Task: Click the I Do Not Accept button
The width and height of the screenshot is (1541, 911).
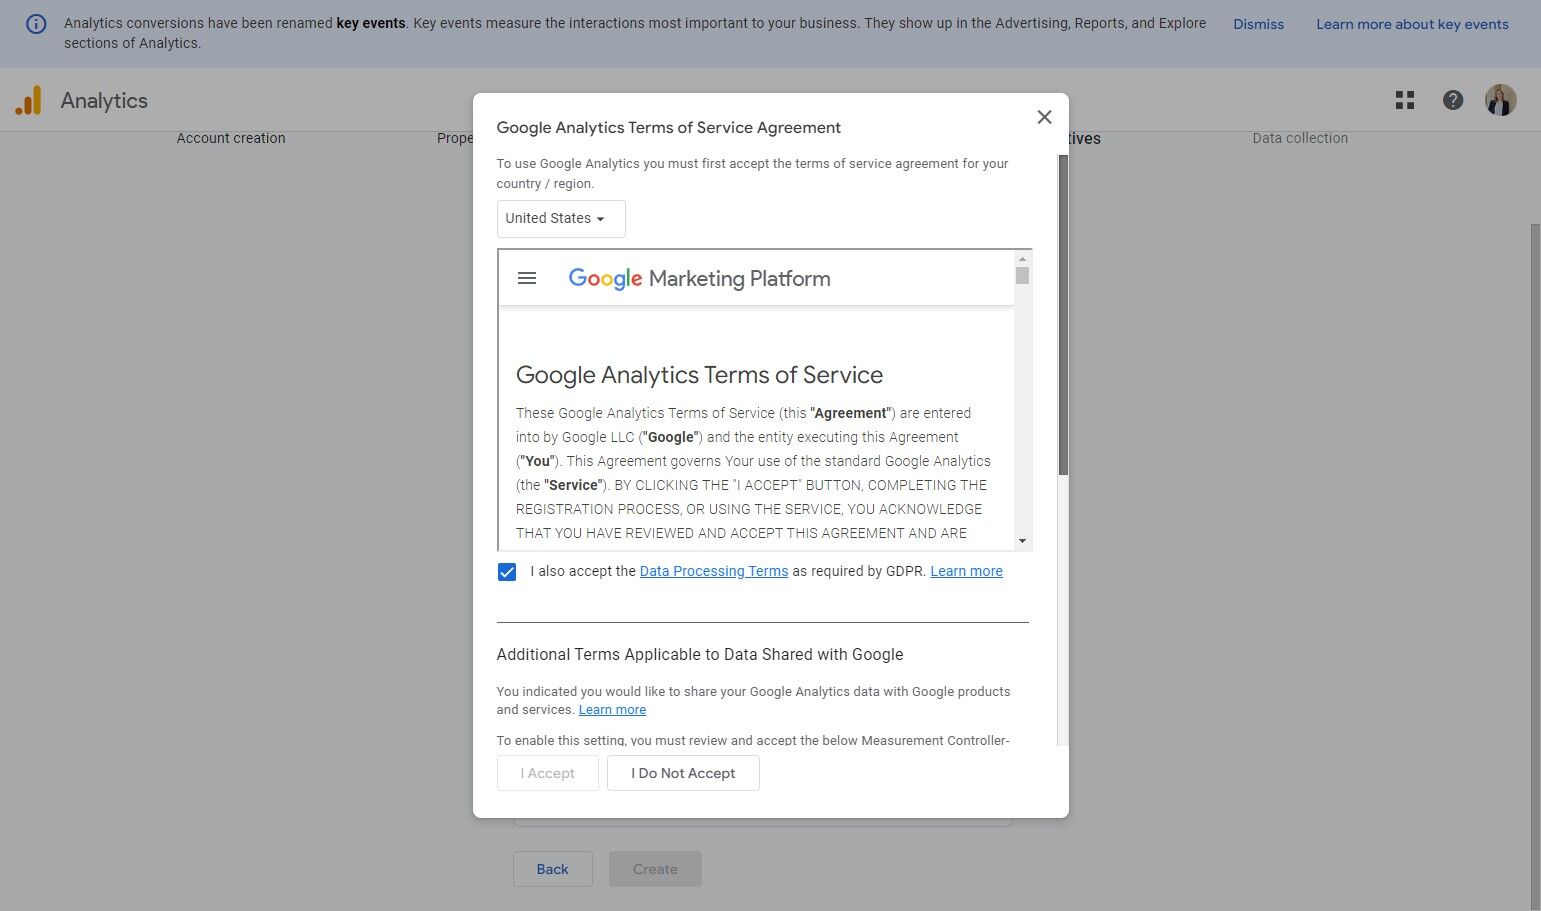Action: tap(683, 773)
